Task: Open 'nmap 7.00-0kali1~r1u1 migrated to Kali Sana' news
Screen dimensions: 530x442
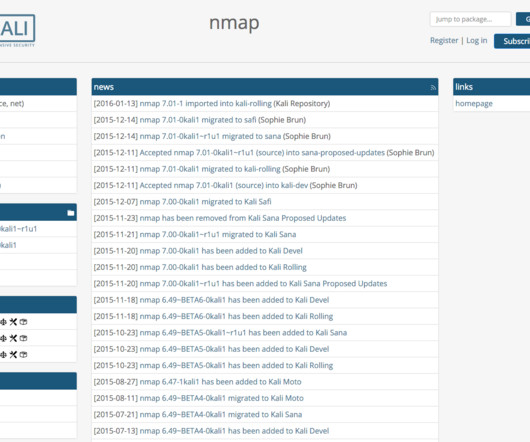Action: click(218, 235)
